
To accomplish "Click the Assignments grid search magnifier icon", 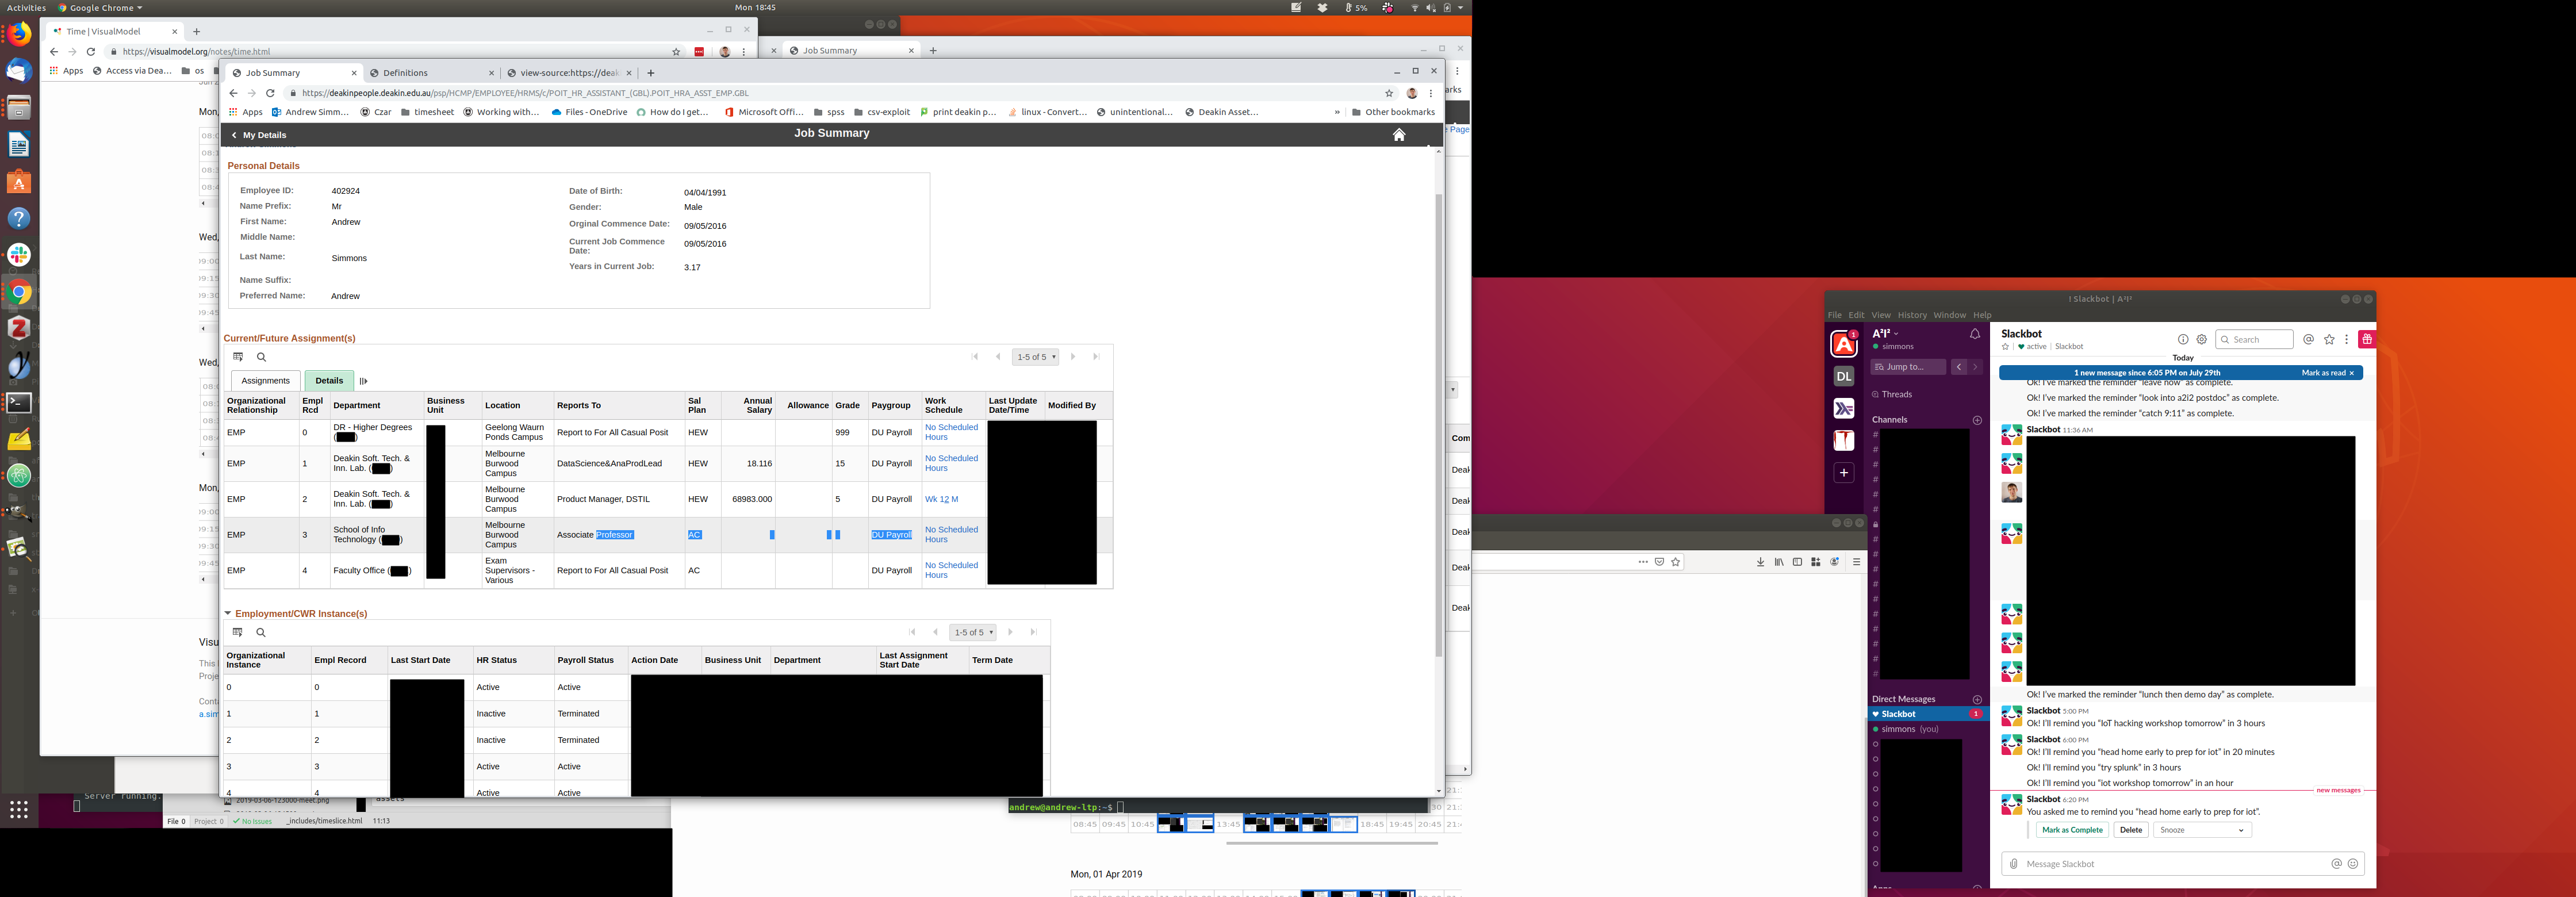I will click(x=261, y=357).
